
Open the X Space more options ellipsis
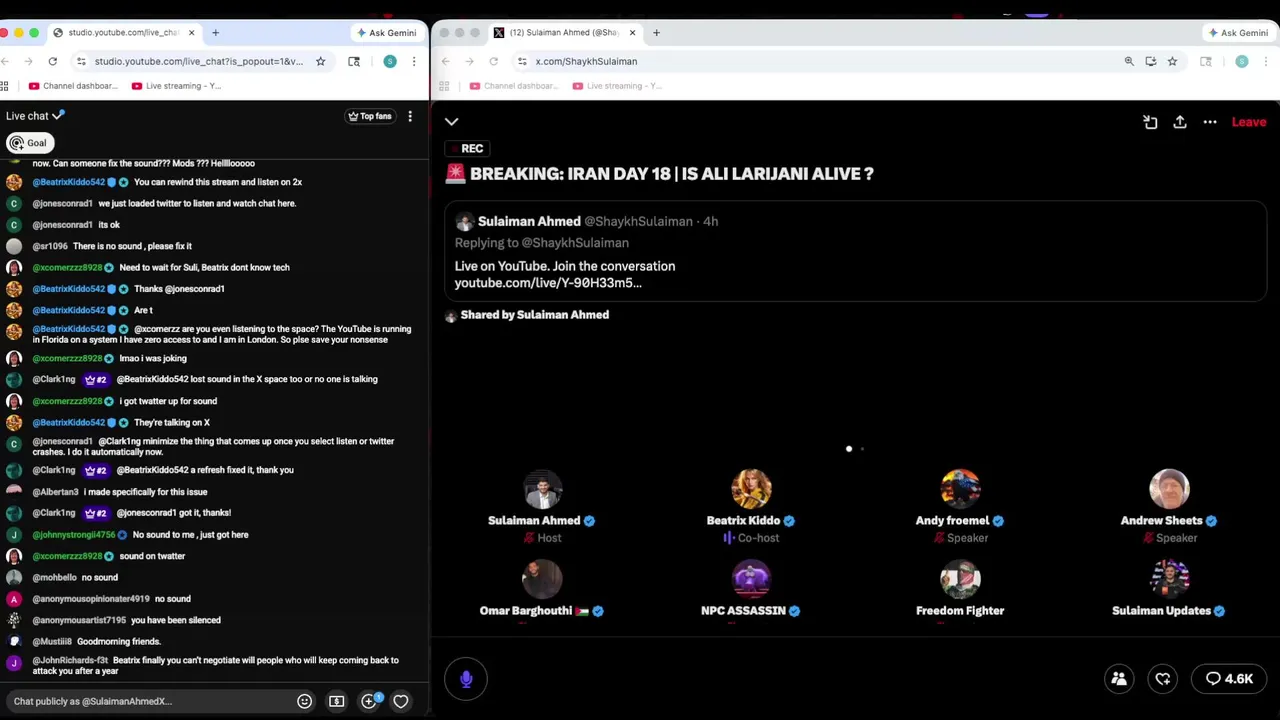[x=1210, y=122]
